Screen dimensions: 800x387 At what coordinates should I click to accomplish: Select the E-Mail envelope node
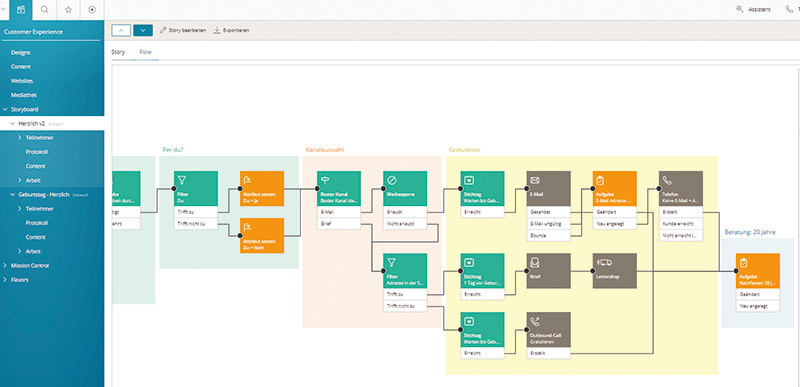[x=548, y=188]
